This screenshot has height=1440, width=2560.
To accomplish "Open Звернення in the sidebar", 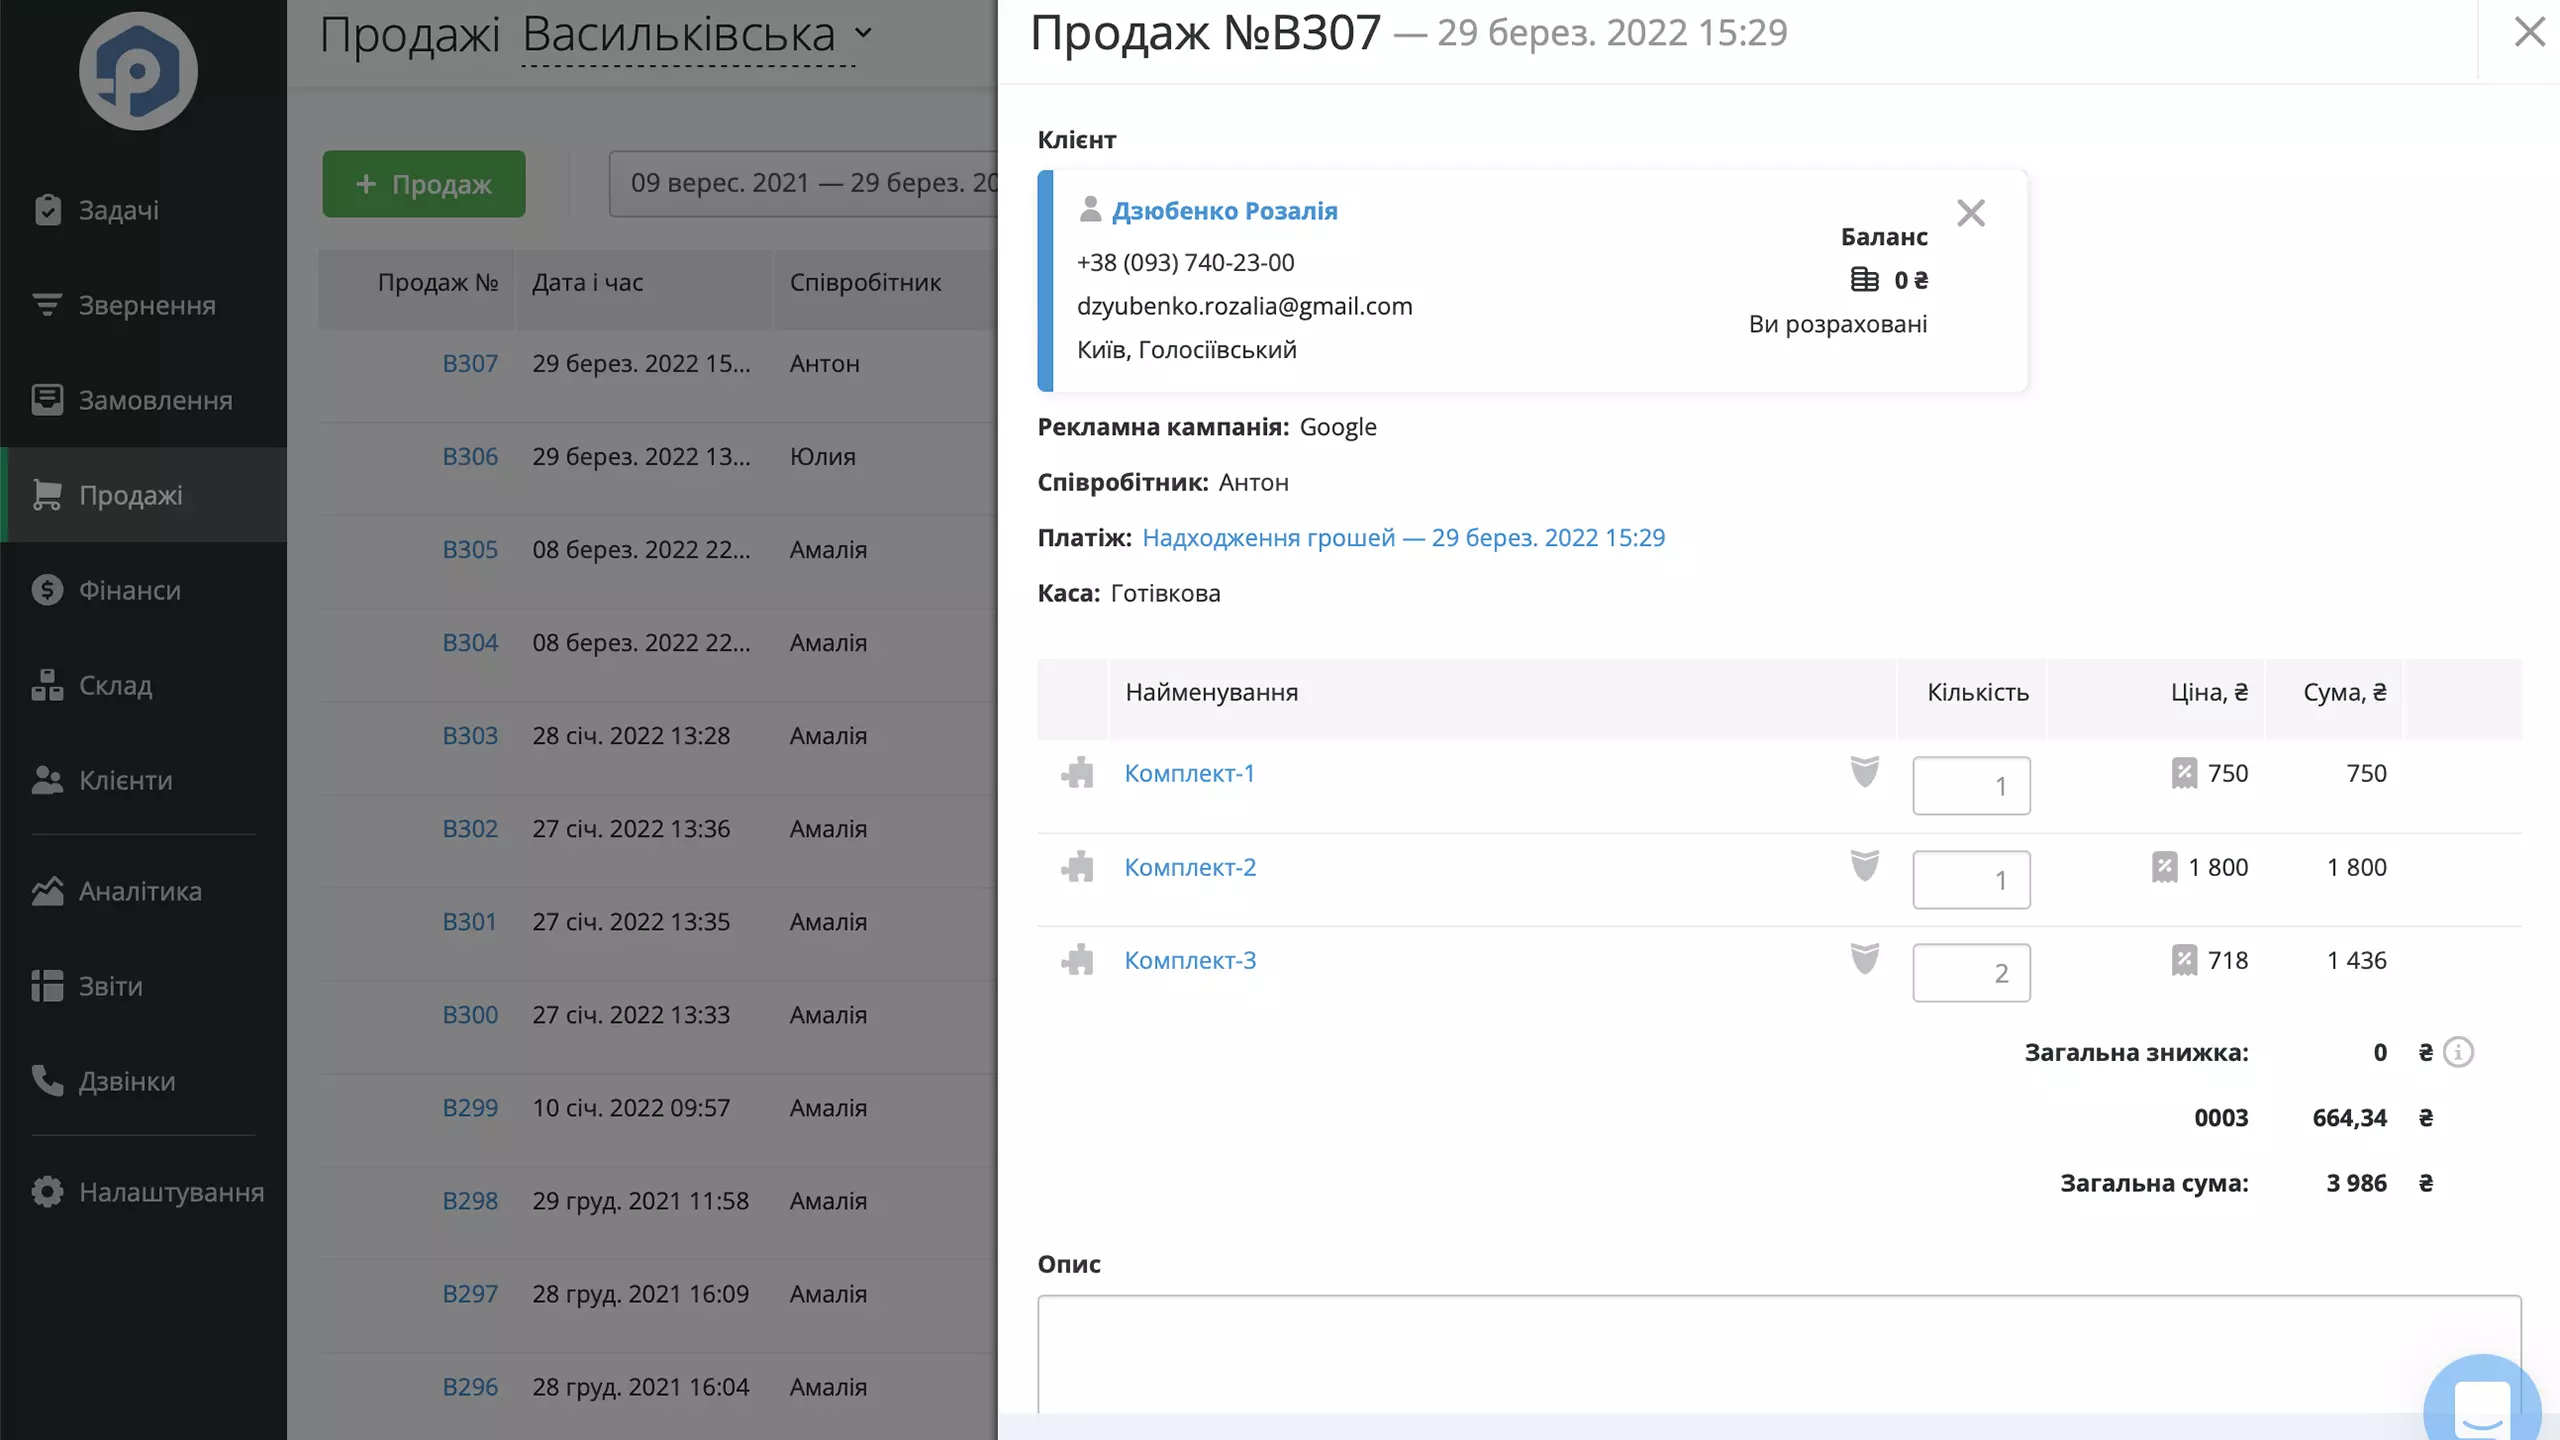I will click(x=143, y=305).
